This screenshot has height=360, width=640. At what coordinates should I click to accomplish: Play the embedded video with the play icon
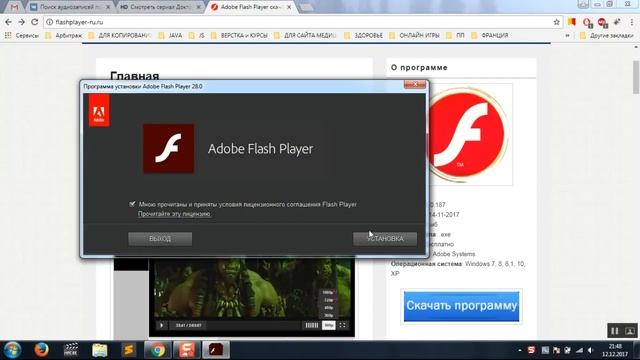(x=162, y=325)
